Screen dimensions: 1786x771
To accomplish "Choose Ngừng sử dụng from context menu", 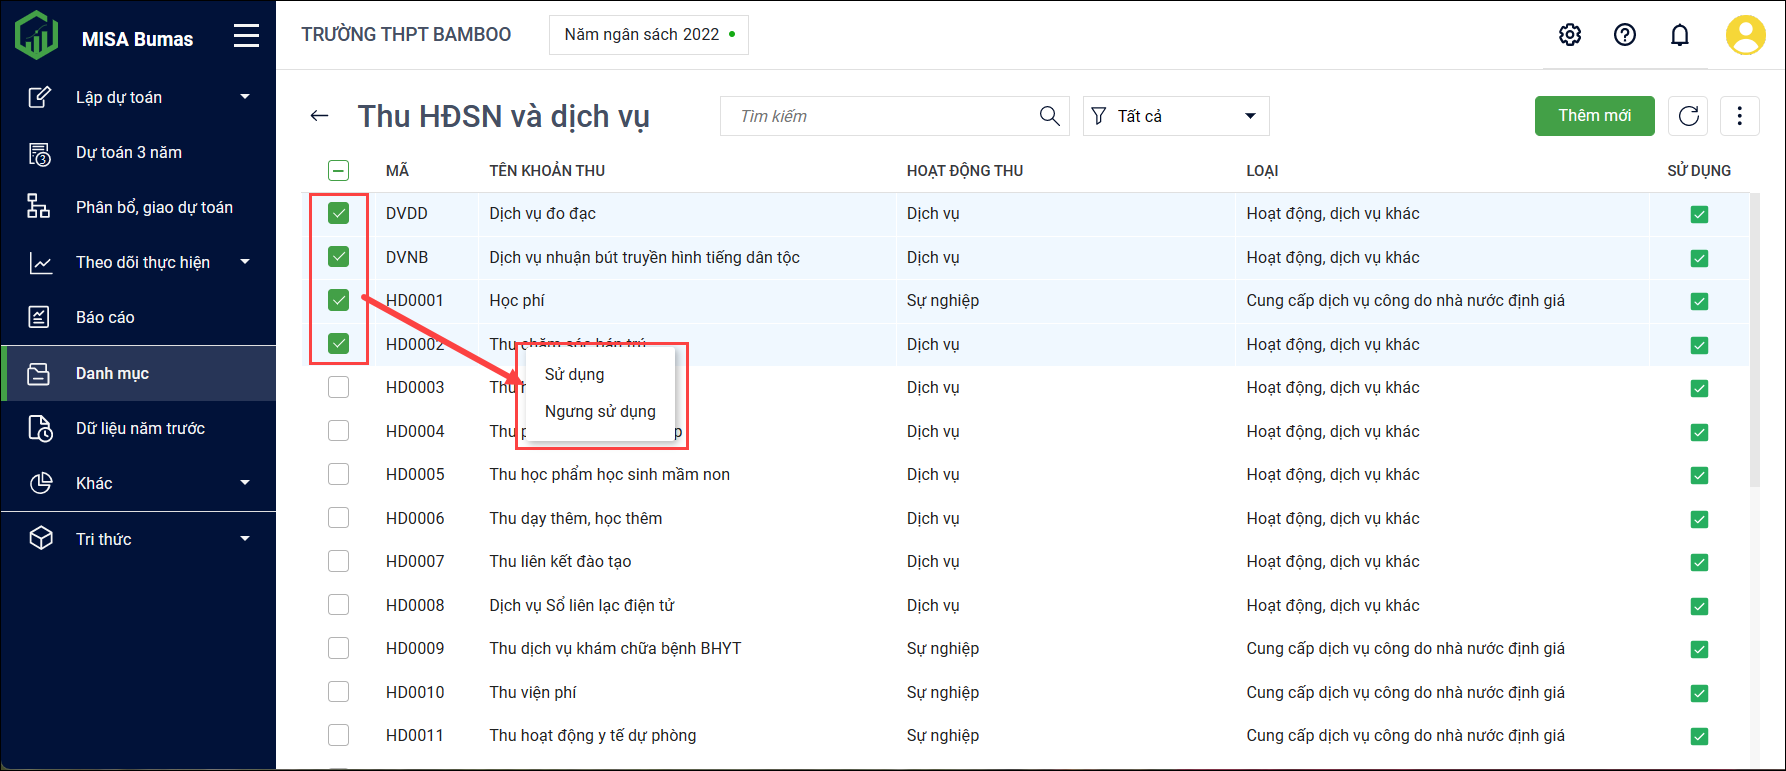I will 600,411.
